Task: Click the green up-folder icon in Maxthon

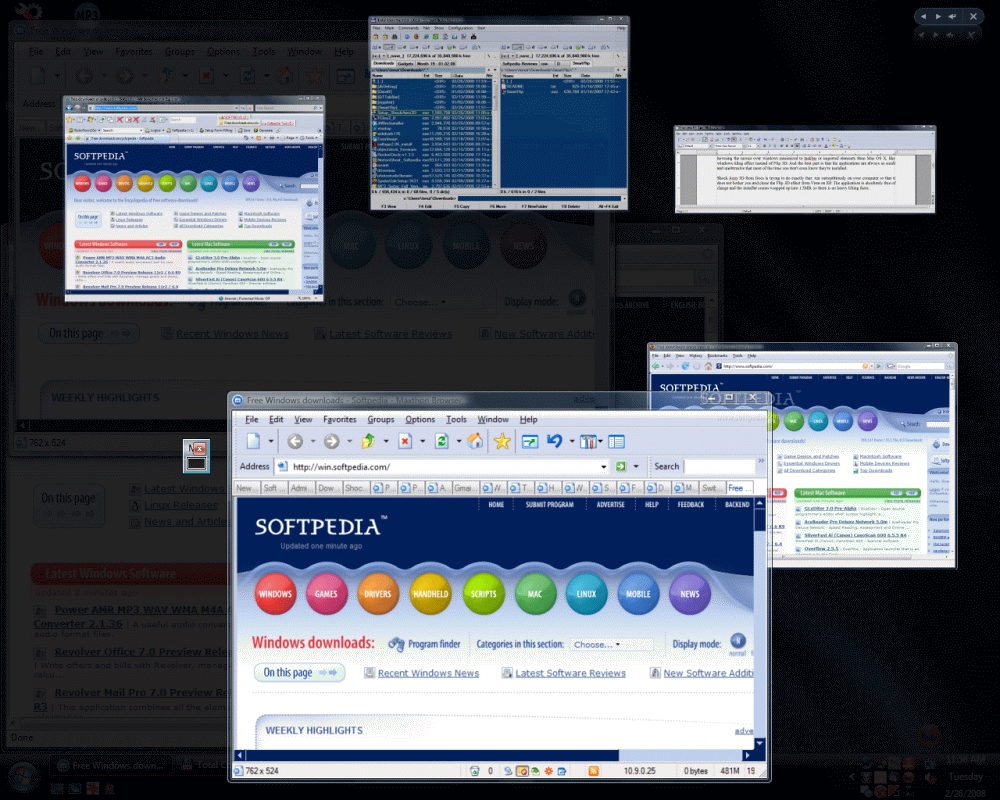Action: [x=368, y=441]
